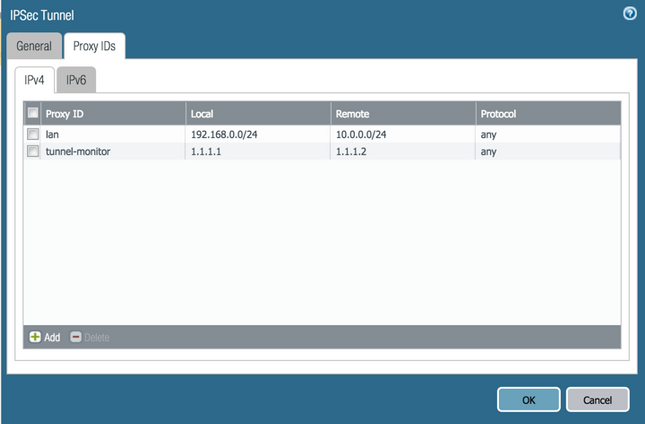Click the Cancel button
645x424 pixels.
click(598, 399)
